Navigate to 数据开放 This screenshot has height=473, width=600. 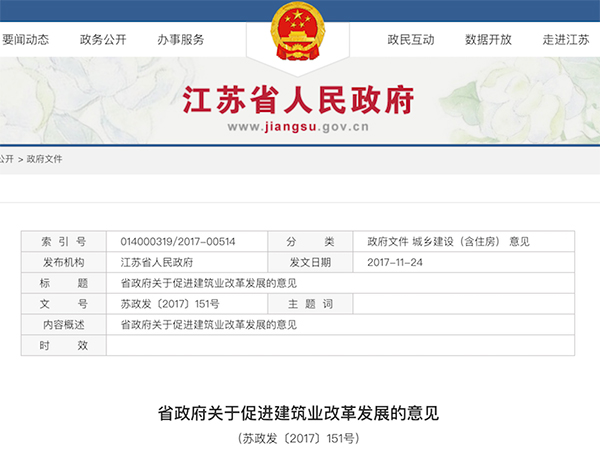pyautogui.click(x=488, y=40)
